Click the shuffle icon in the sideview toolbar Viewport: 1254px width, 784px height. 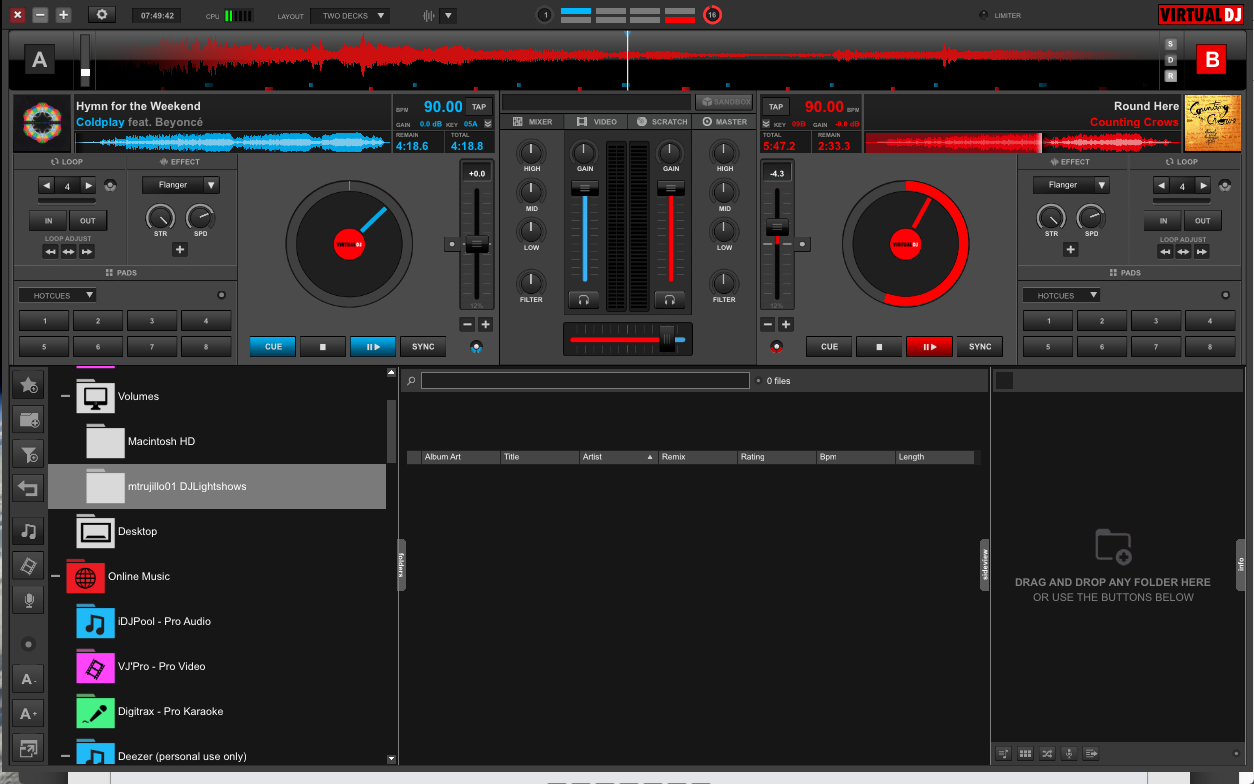[x=1047, y=753]
